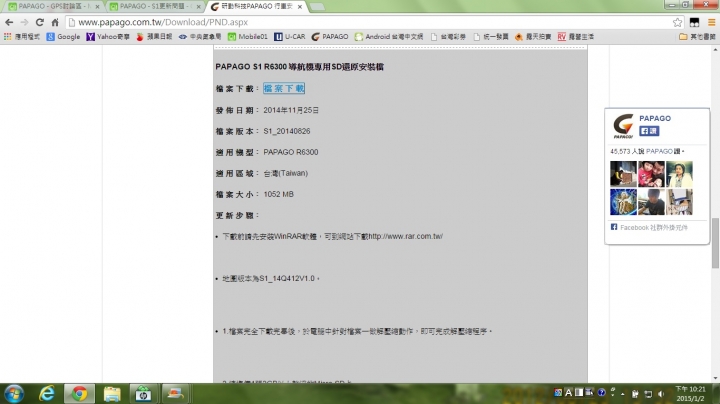Click the Chrome taskbar icon
This screenshot has height=404, width=720.
tap(79, 394)
